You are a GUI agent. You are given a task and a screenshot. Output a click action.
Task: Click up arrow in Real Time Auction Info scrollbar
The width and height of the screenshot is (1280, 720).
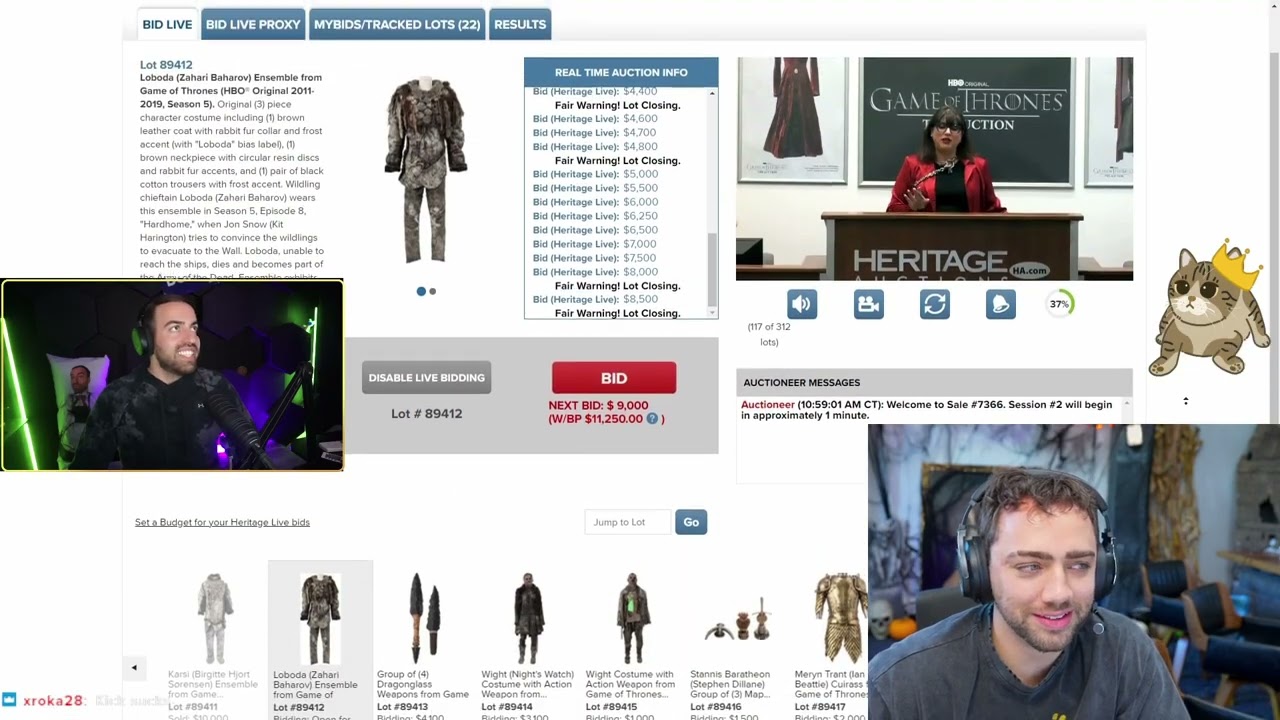pos(712,93)
